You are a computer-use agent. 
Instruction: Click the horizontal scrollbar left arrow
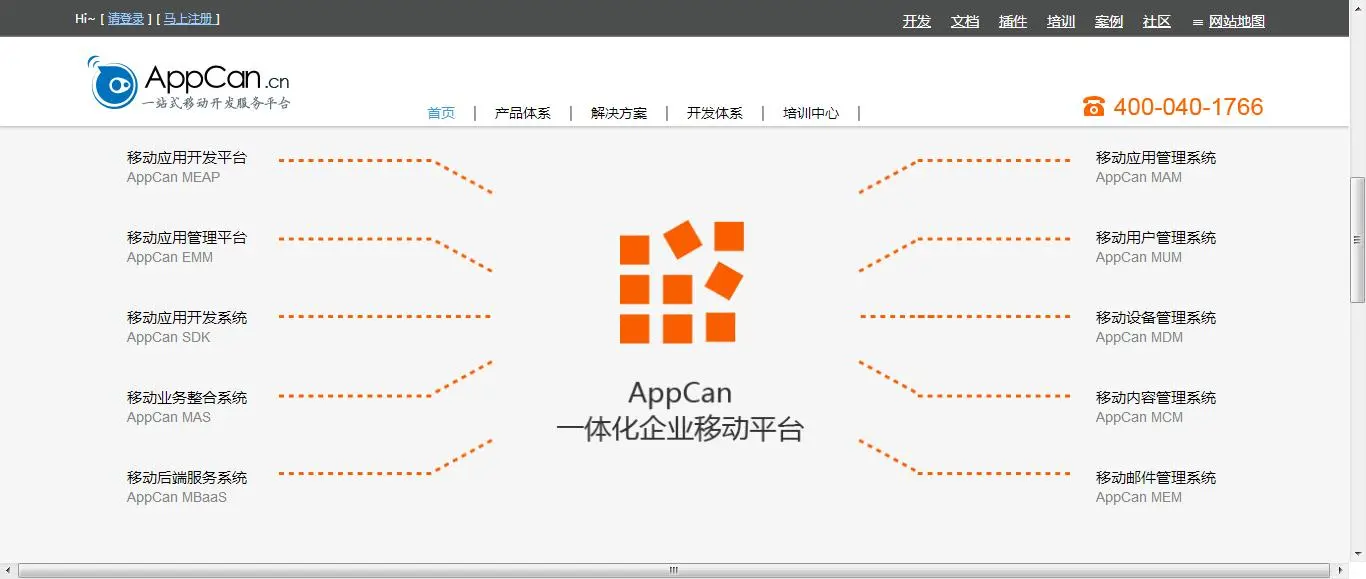click(8, 570)
